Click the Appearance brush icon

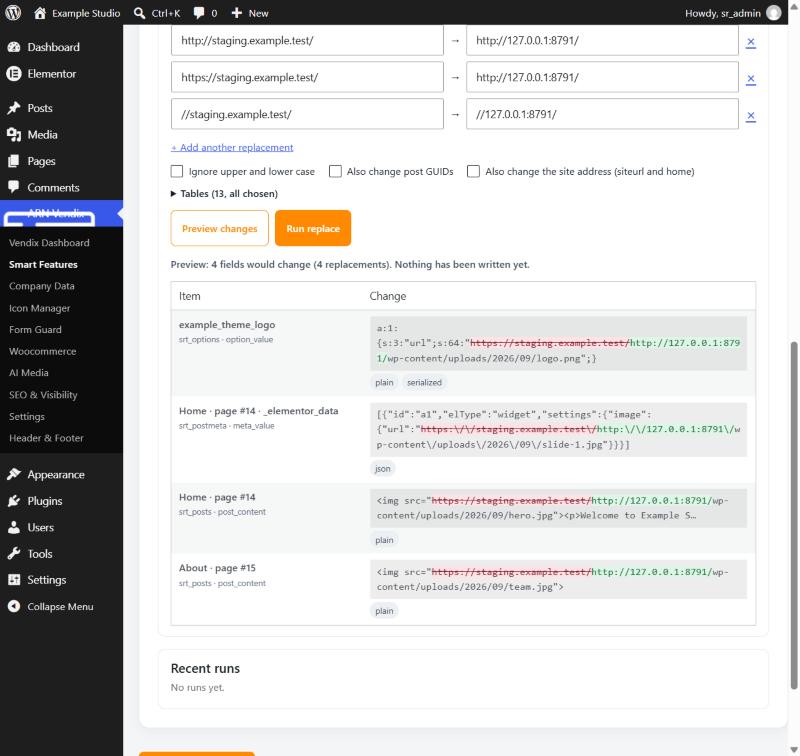pos(14,474)
